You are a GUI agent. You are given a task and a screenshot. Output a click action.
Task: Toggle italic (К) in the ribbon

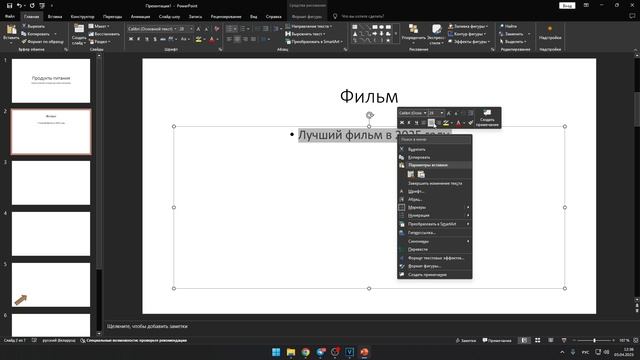click(139, 39)
